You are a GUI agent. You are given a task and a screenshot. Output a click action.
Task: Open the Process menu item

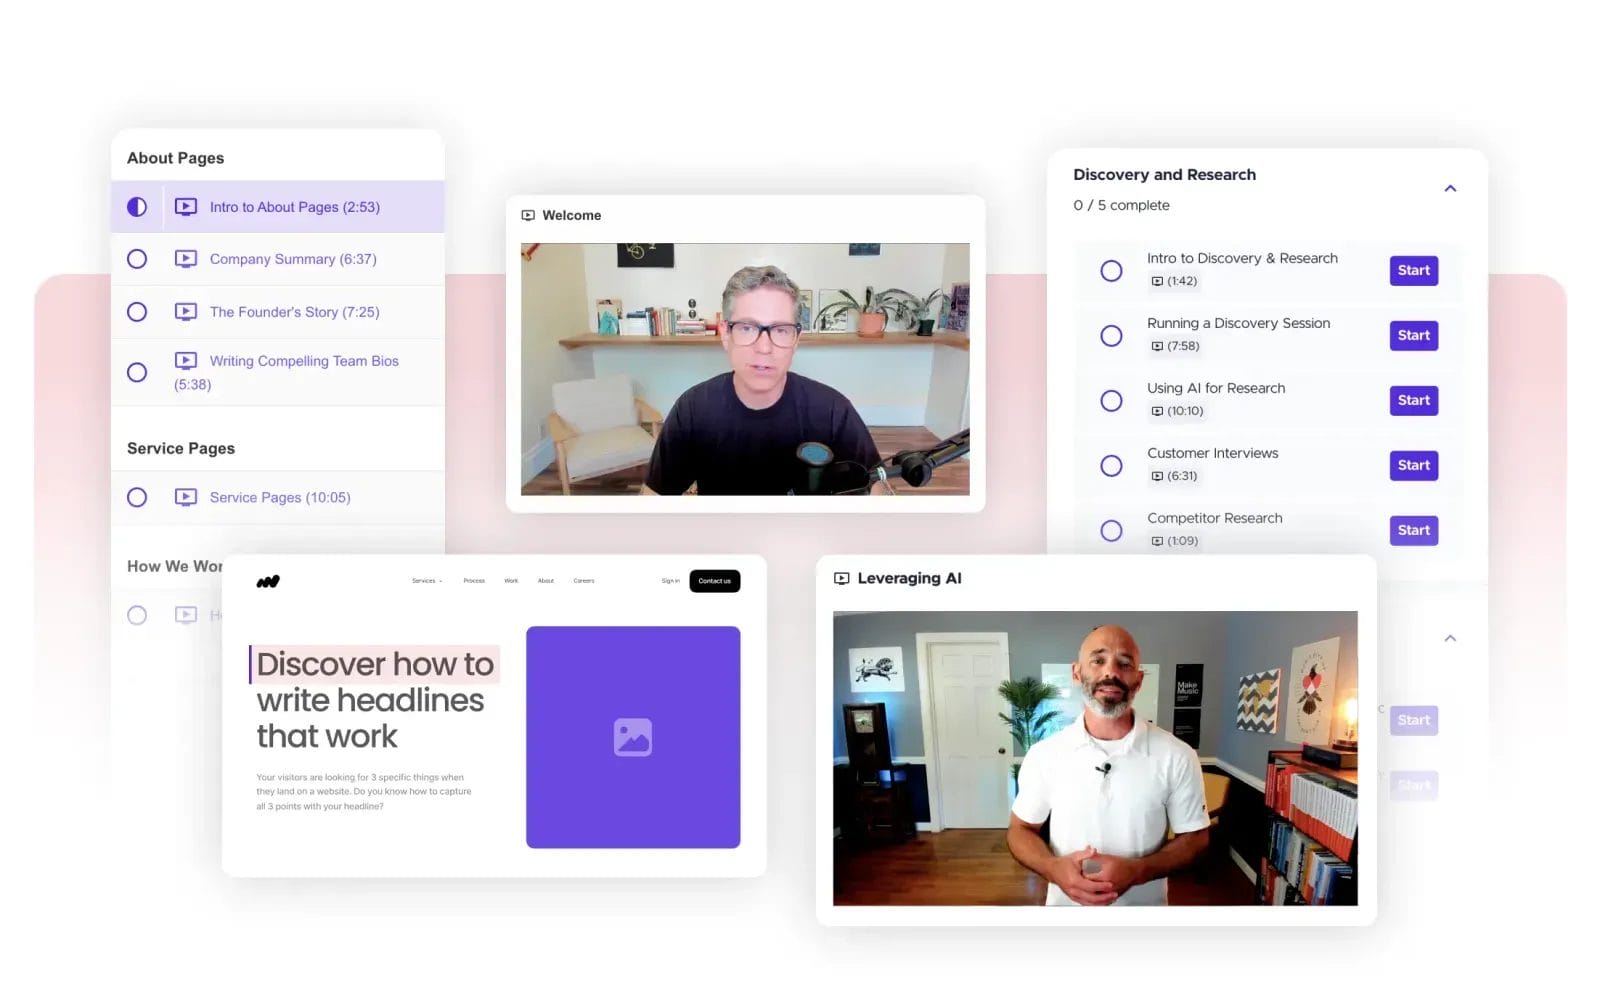(474, 581)
